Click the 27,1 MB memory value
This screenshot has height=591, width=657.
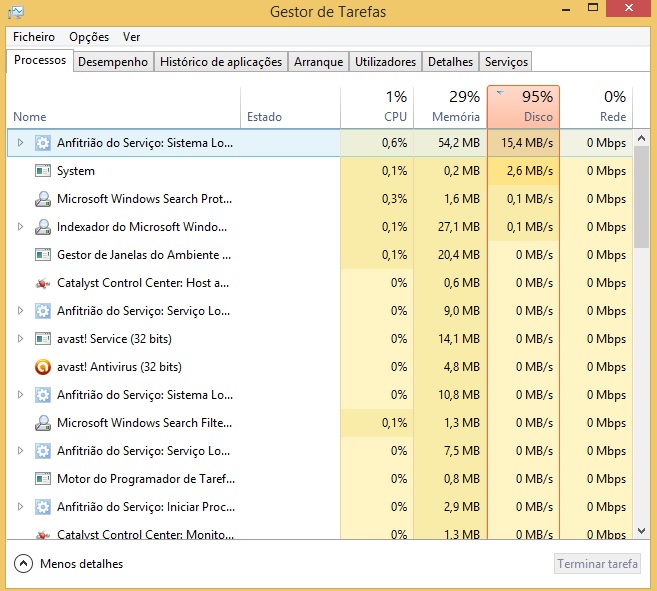pos(459,227)
